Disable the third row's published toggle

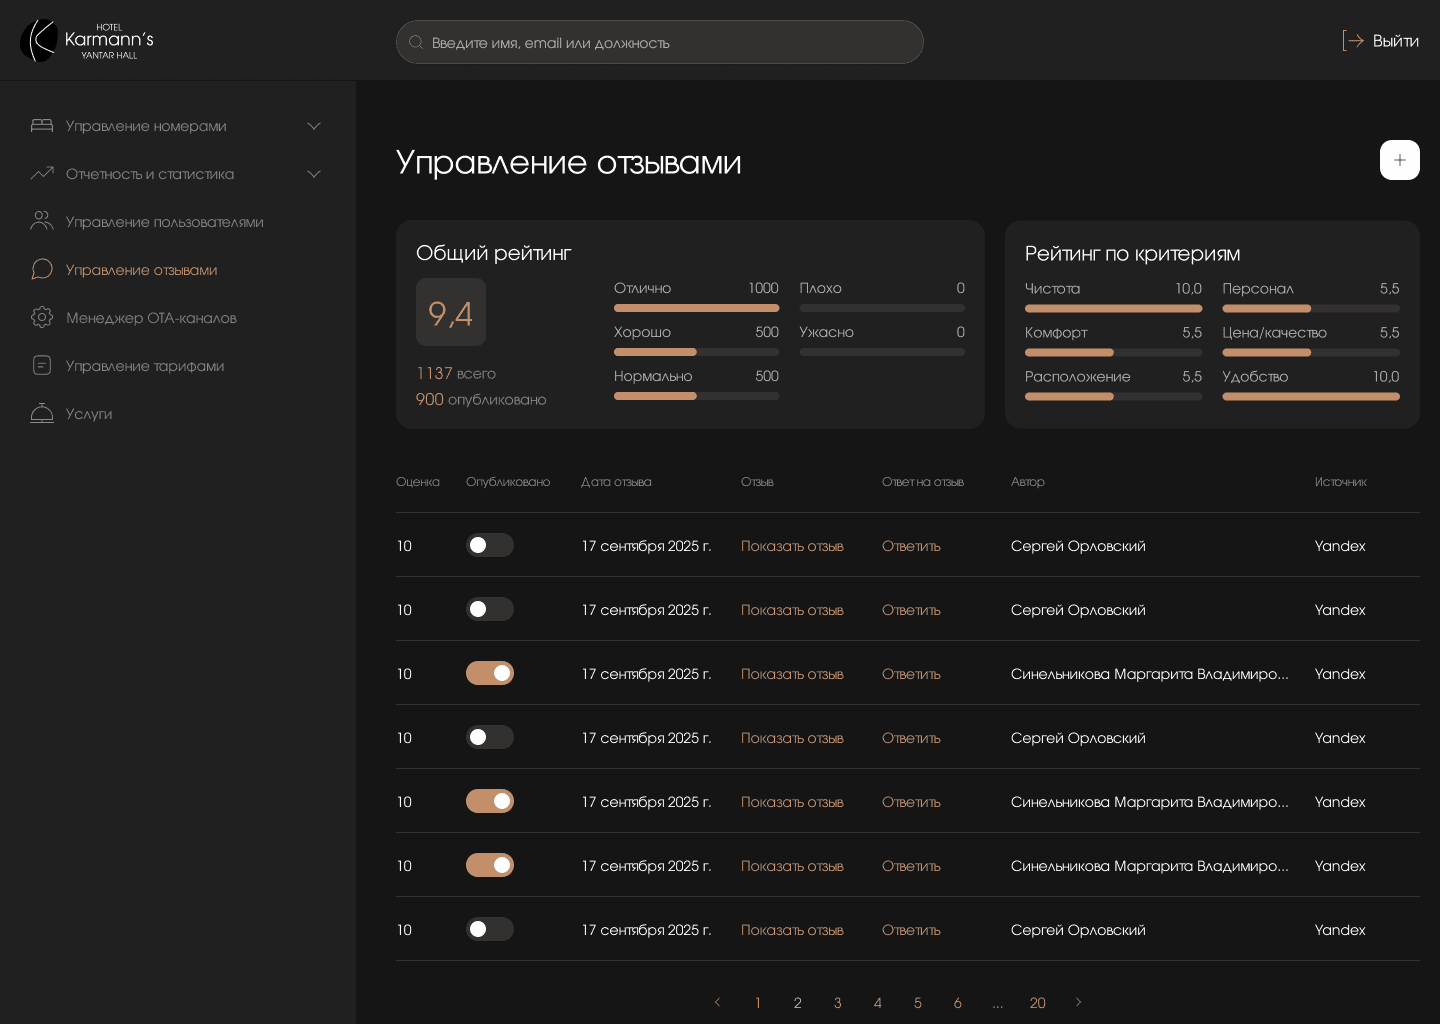(x=489, y=673)
